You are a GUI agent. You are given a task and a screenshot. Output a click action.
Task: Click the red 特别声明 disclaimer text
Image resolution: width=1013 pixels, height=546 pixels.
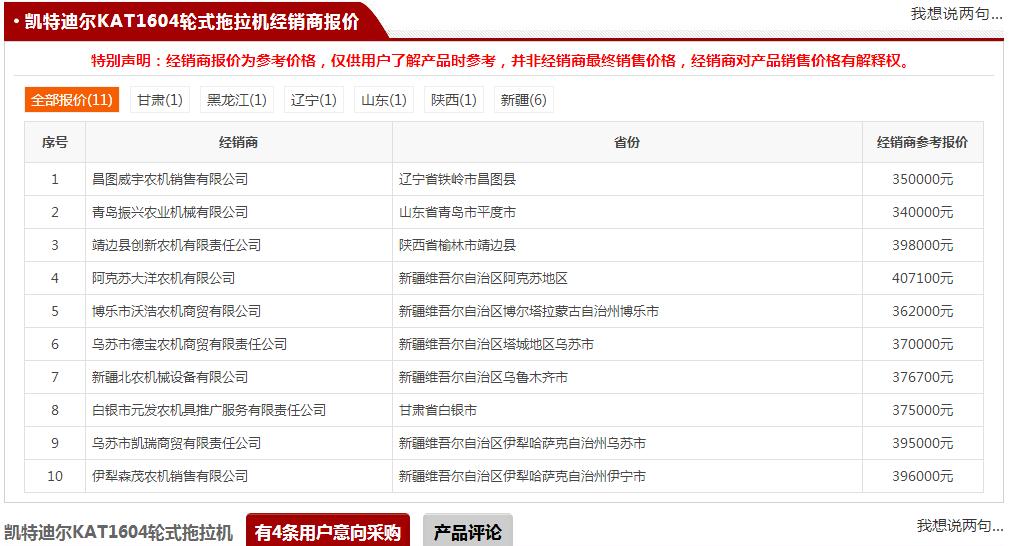point(501,61)
